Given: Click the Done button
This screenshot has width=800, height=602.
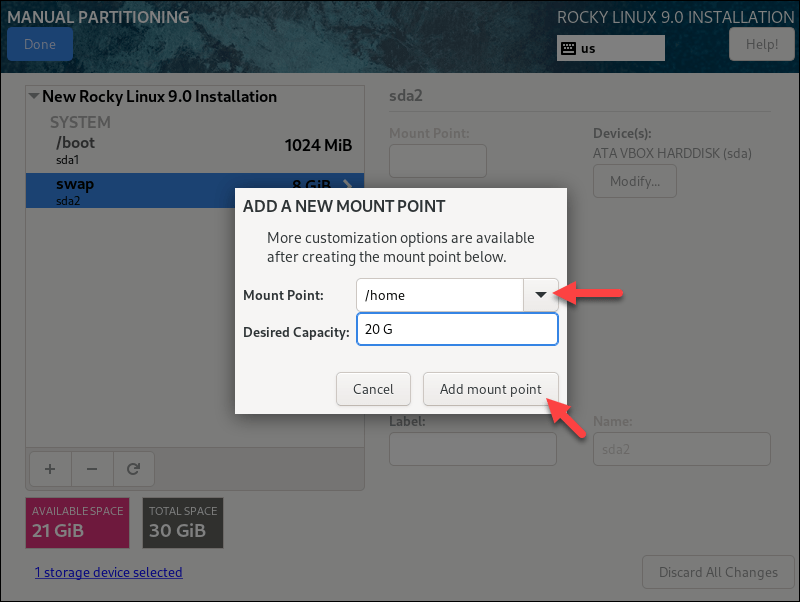Looking at the screenshot, I should [x=39, y=43].
